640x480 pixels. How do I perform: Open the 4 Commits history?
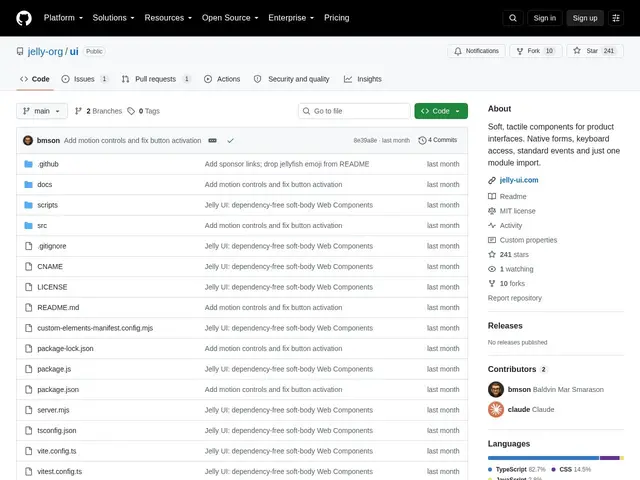pos(438,140)
